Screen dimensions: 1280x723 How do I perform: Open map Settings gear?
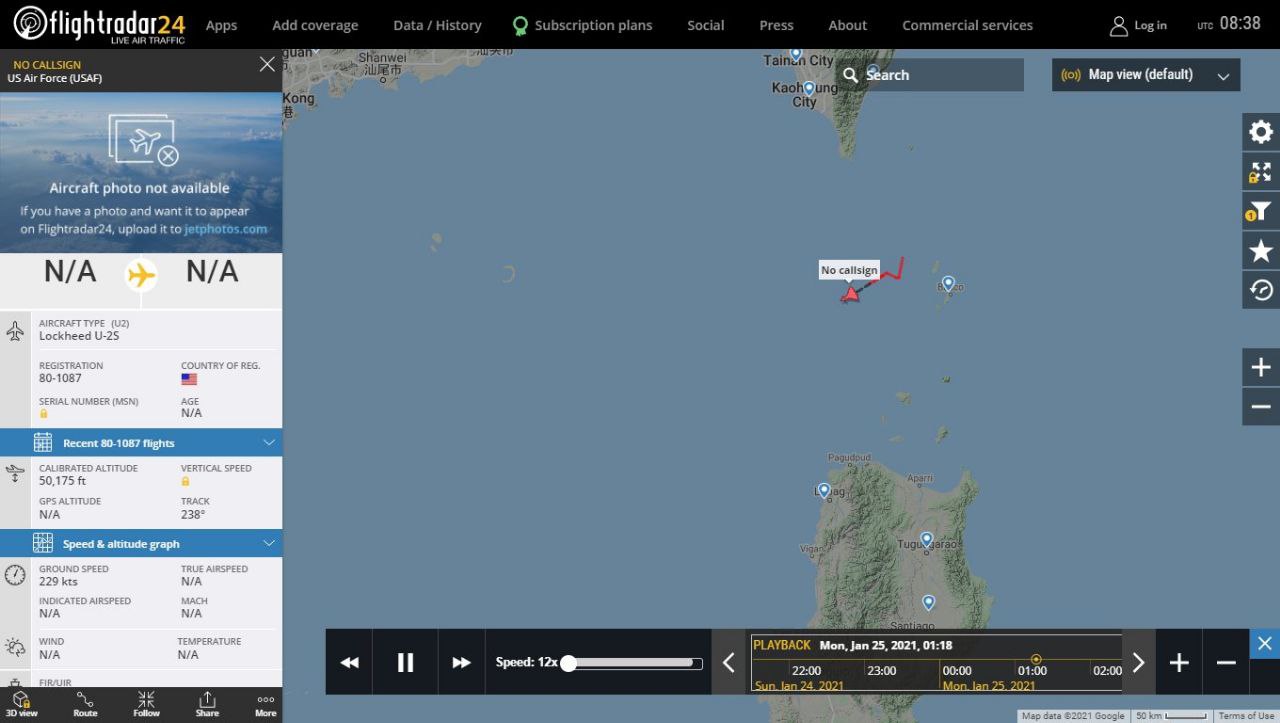pos(1261,132)
